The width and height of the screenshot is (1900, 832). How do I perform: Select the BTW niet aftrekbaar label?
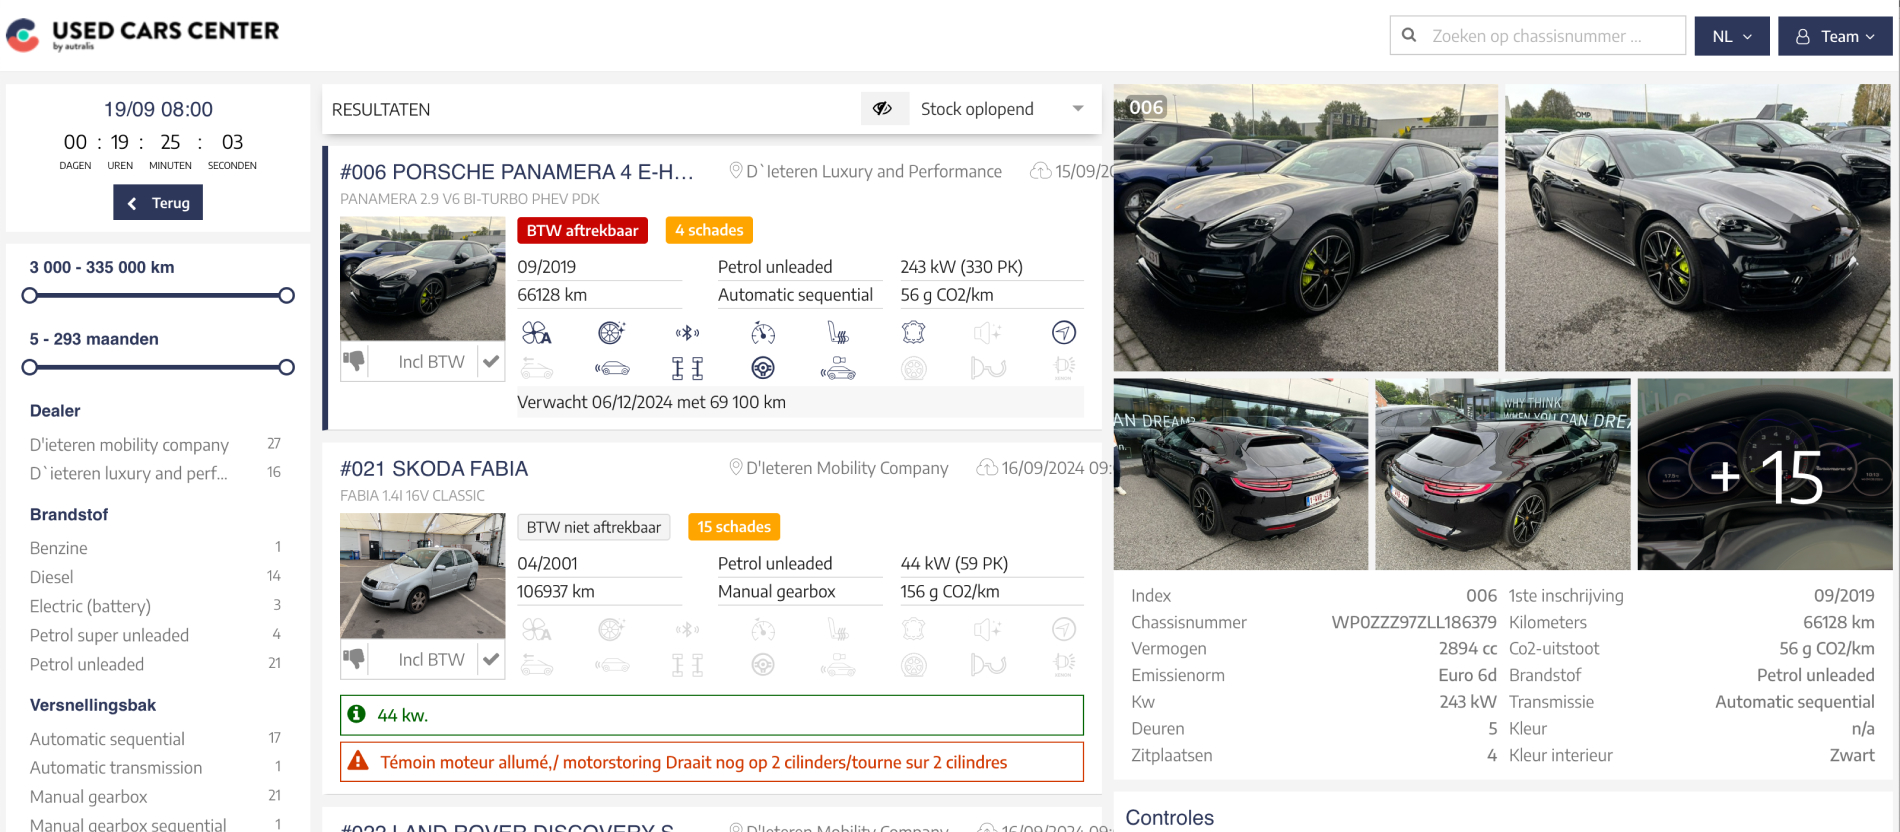tap(594, 527)
